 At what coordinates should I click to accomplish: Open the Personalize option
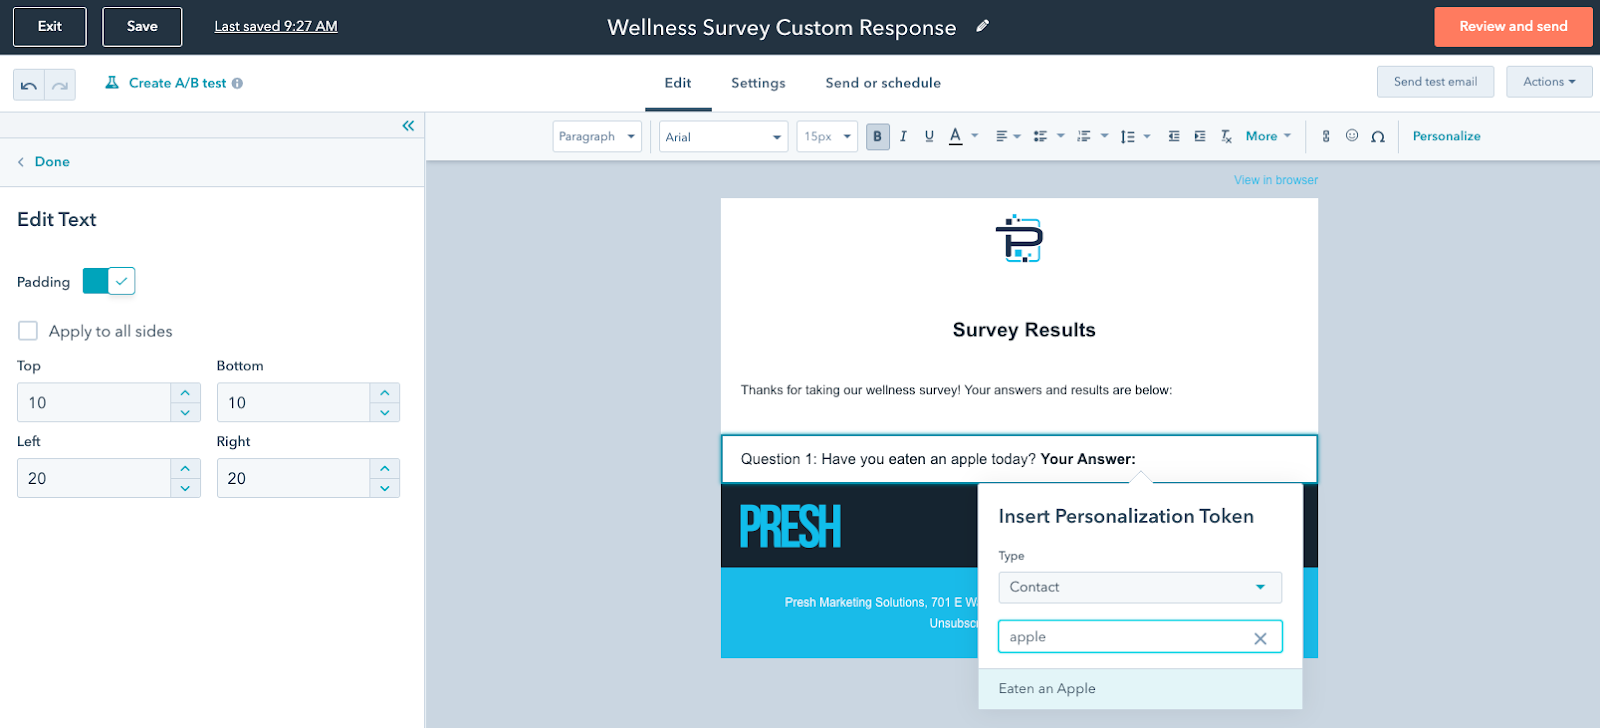click(x=1446, y=136)
